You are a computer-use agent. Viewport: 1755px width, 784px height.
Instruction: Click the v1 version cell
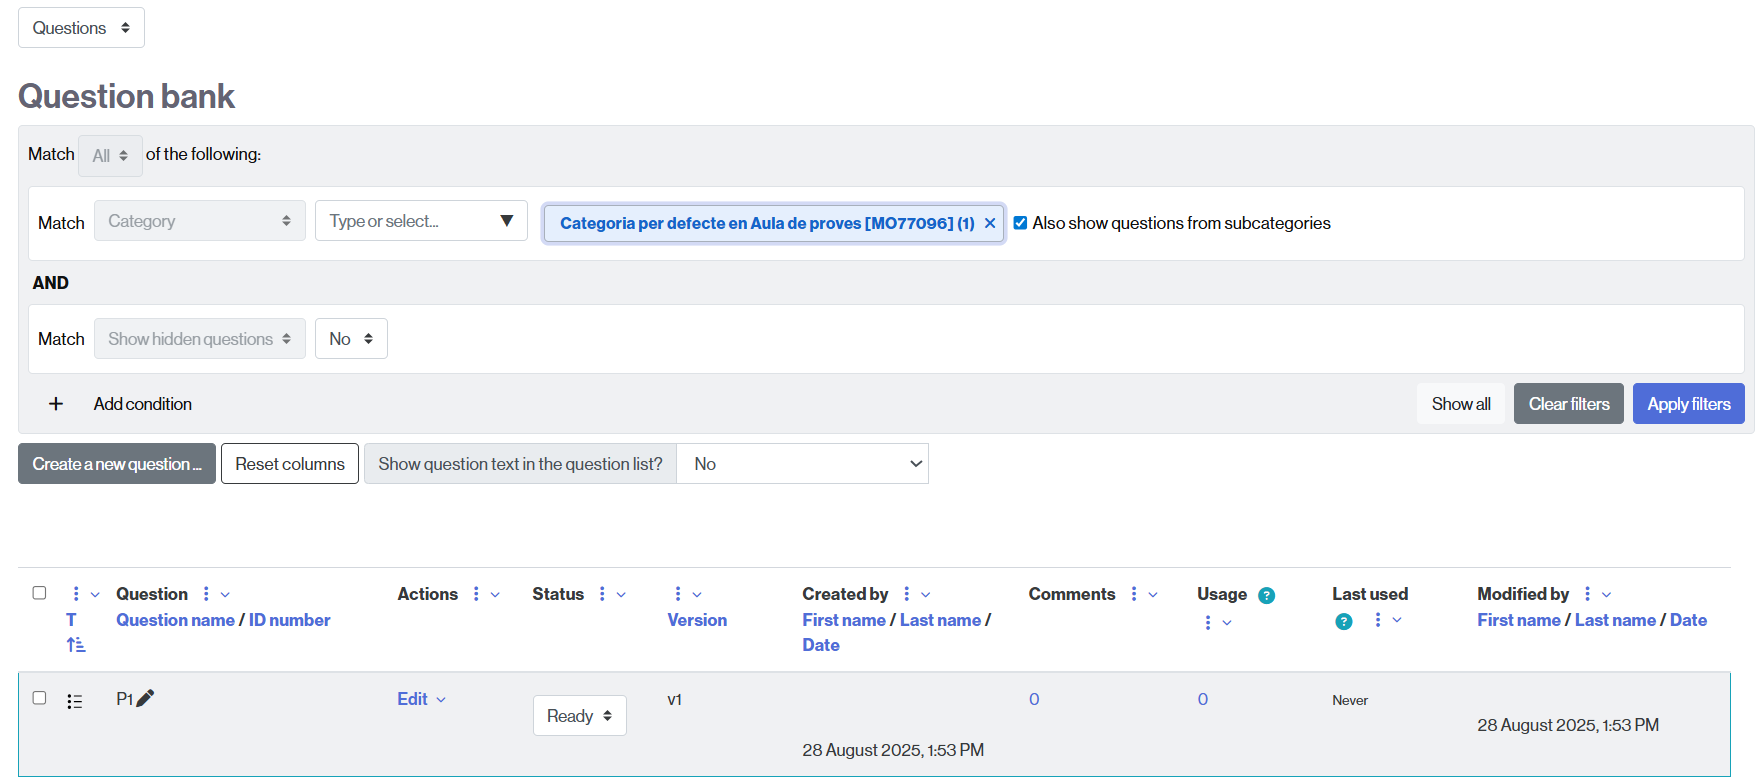coord(675,699)
